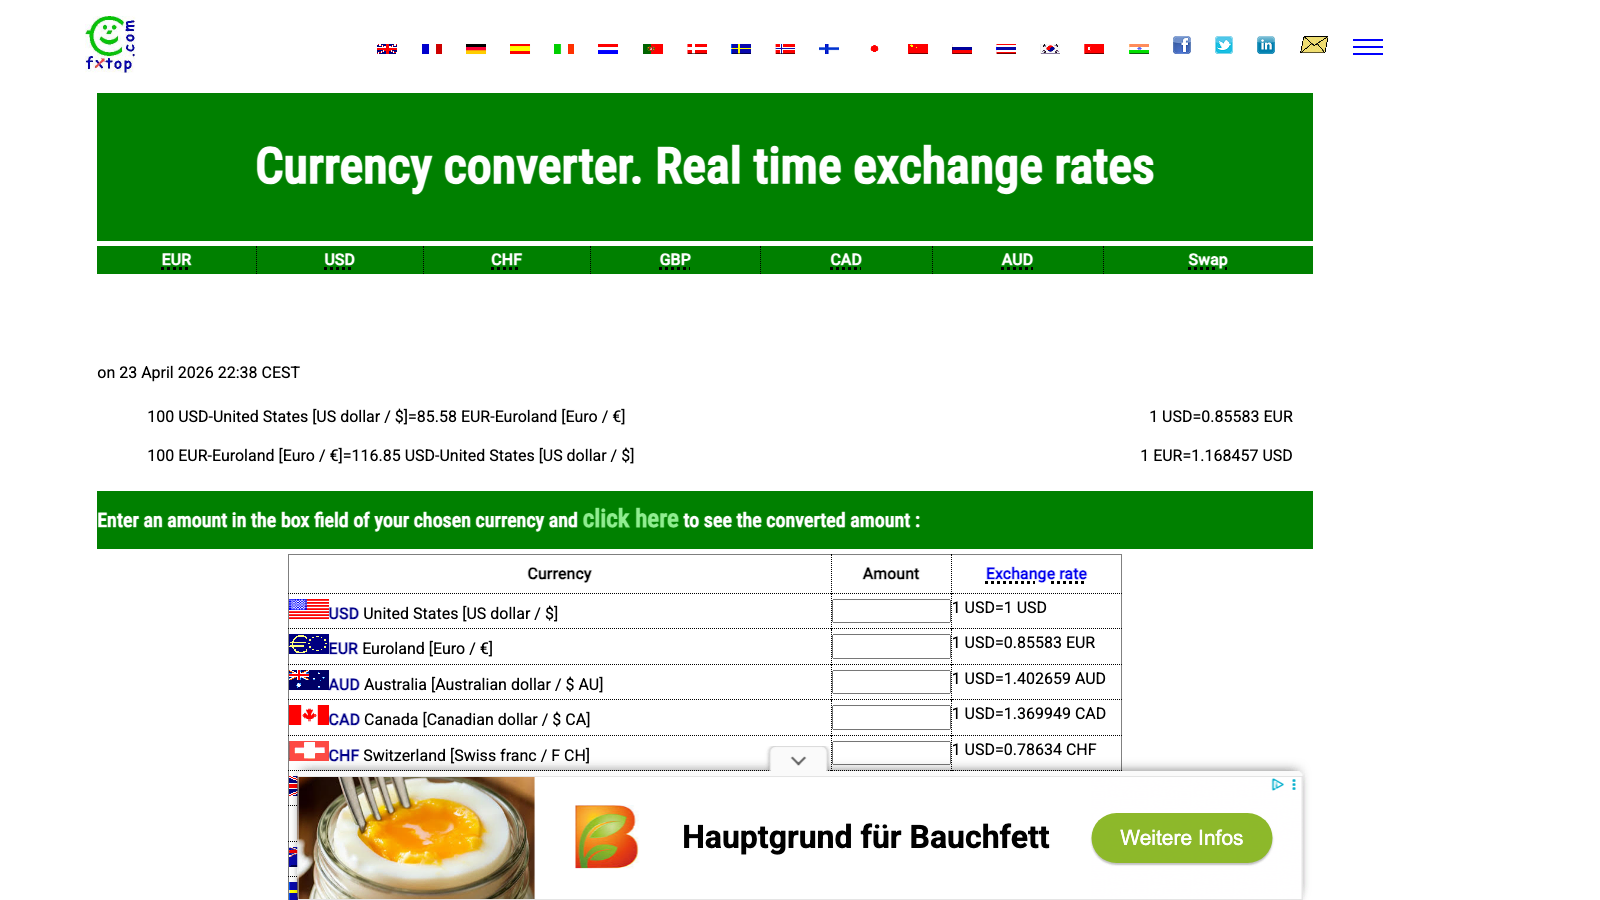Select the CHF tab
This screenshot has height=900, width=1600.
pos(507,259)
